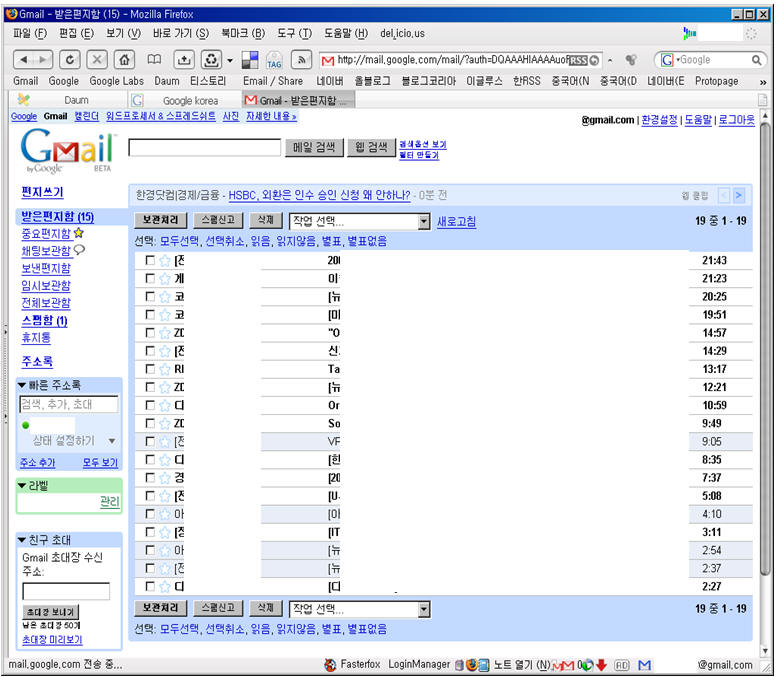Click the upload tray toolbar icon
Image resolution: width=776 pixels, height=677 pixels.
coord(184,60)
